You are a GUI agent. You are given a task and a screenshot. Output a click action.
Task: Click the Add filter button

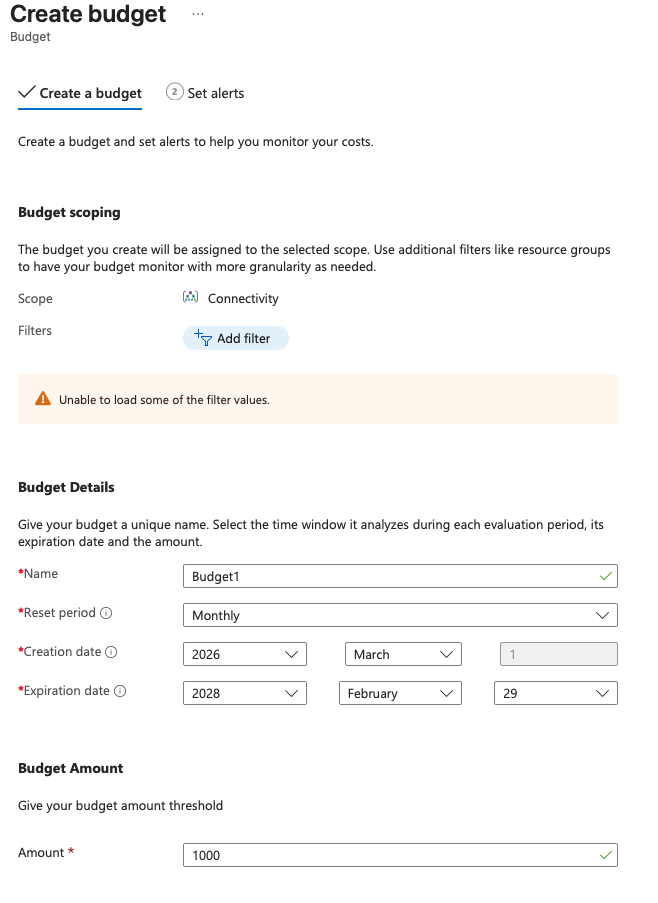coord(235,338)
